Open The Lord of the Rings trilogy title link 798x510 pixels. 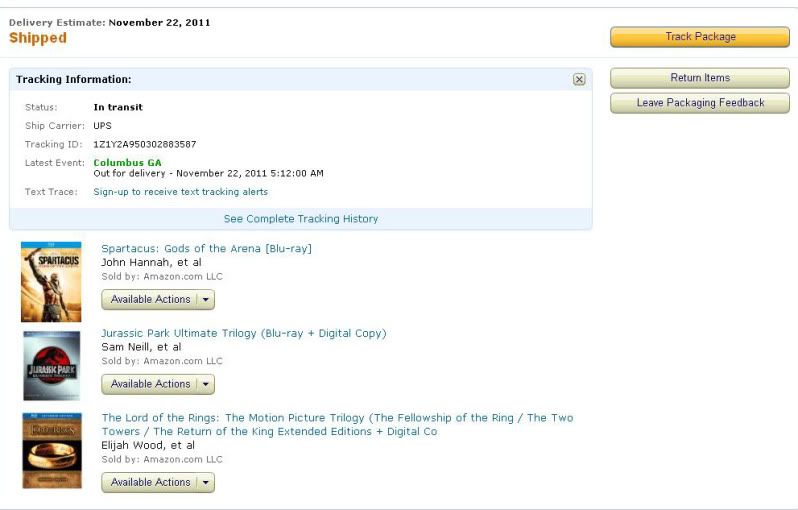(x=337, y=424)
